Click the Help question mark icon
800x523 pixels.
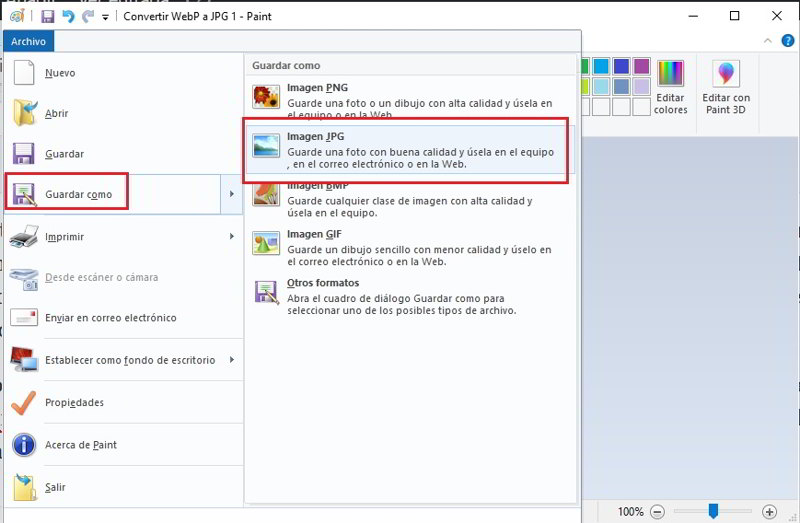785,41
